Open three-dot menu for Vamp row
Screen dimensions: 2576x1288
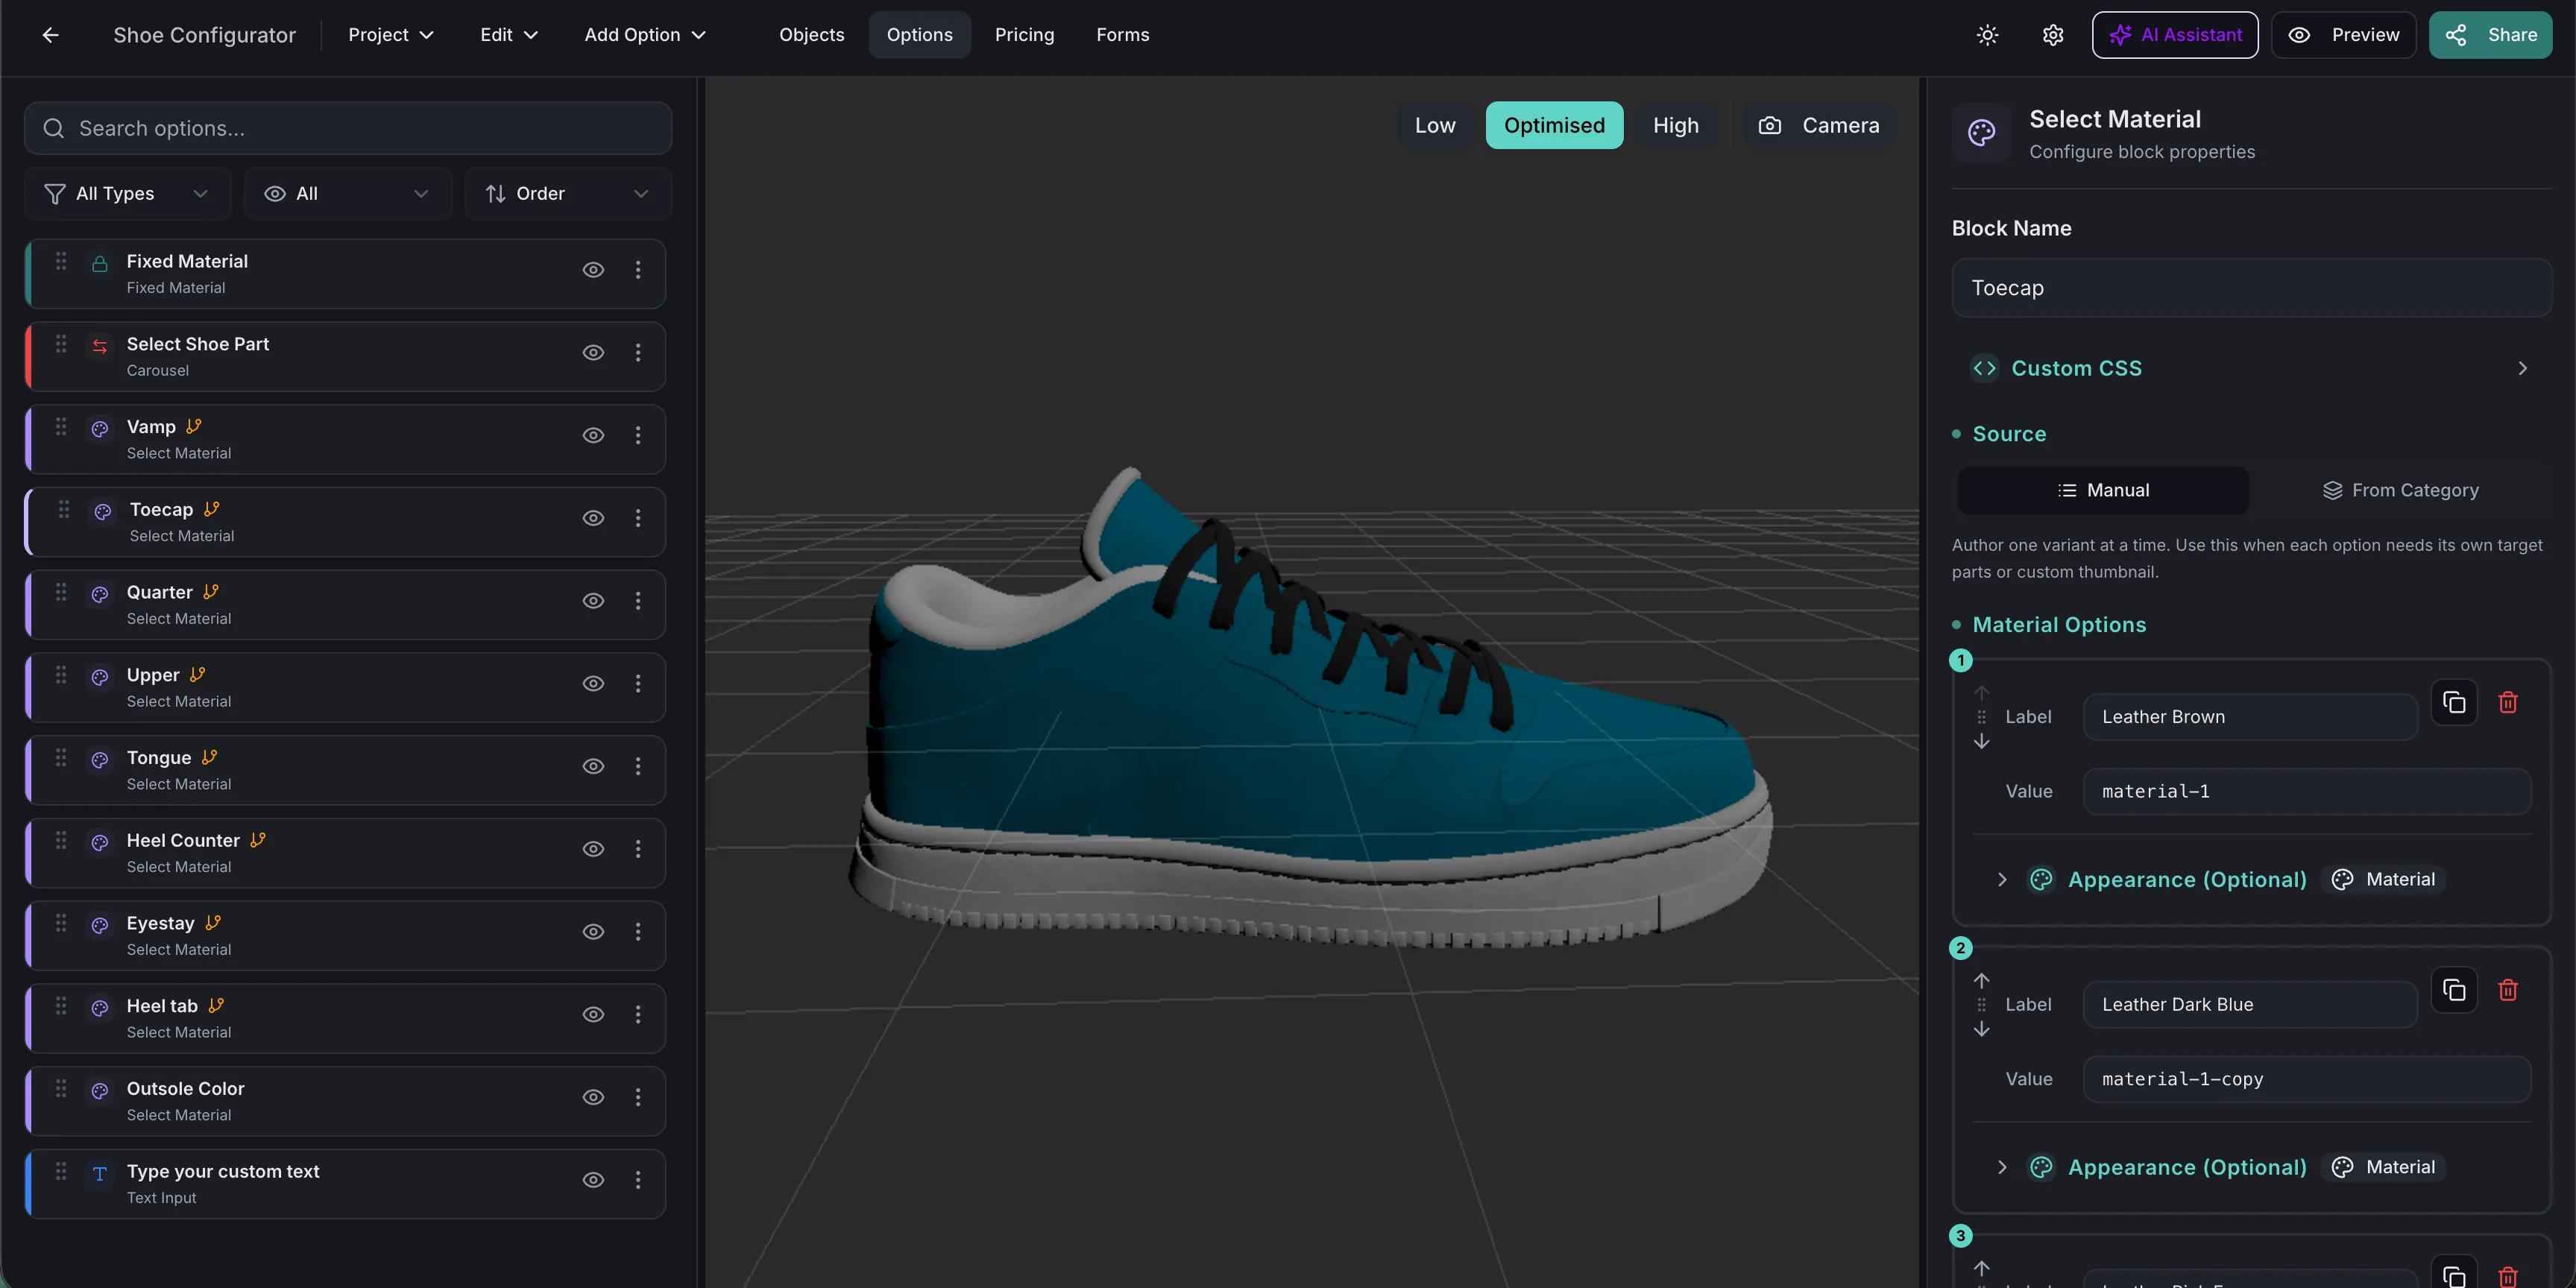point(638,435)
